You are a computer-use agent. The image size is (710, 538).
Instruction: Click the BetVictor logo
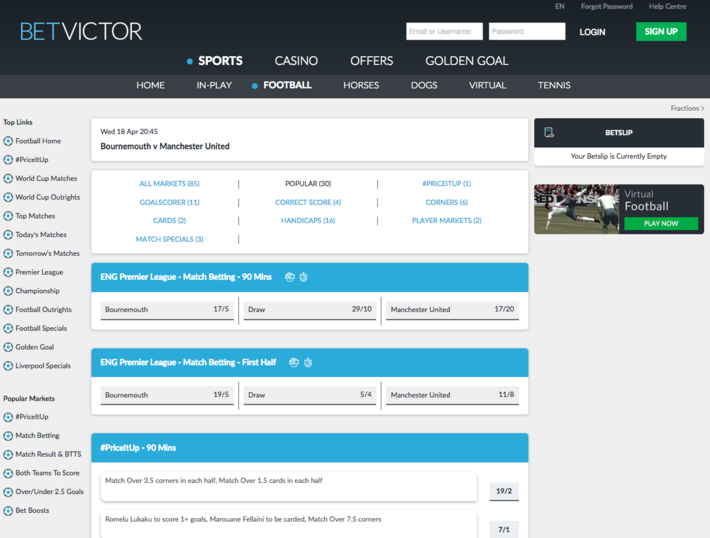click(x=81, y=31)
